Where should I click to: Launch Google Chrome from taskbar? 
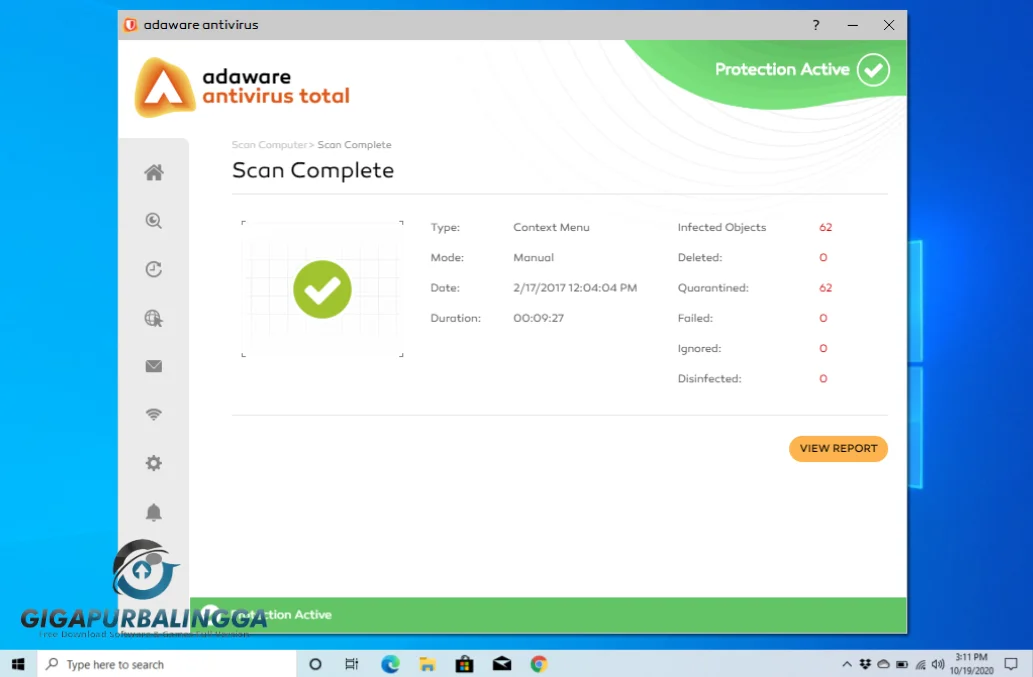point(539,664)
